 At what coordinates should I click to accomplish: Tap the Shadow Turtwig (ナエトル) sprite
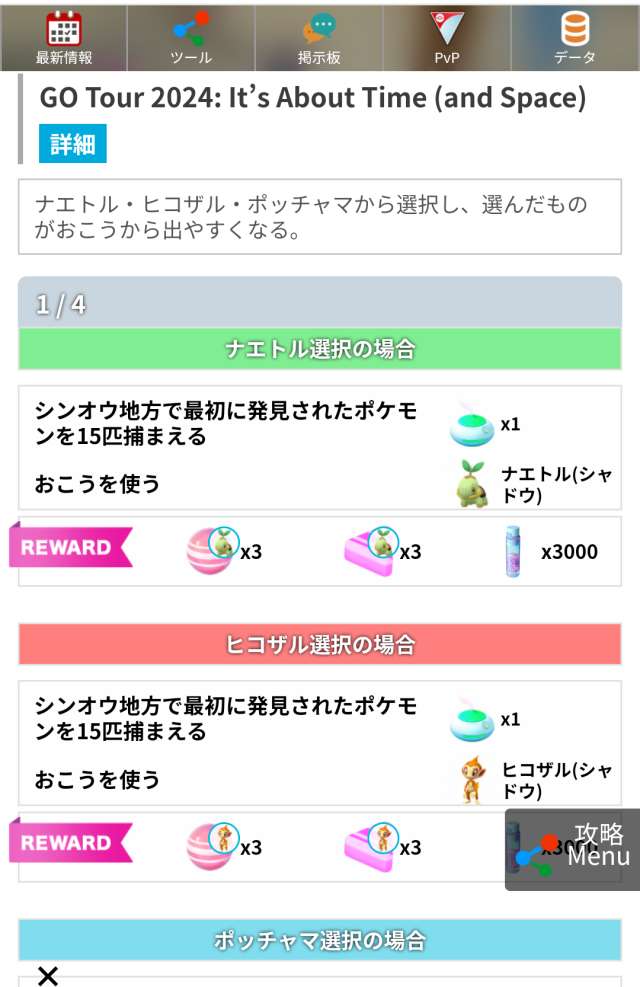(x=472, y=483)
